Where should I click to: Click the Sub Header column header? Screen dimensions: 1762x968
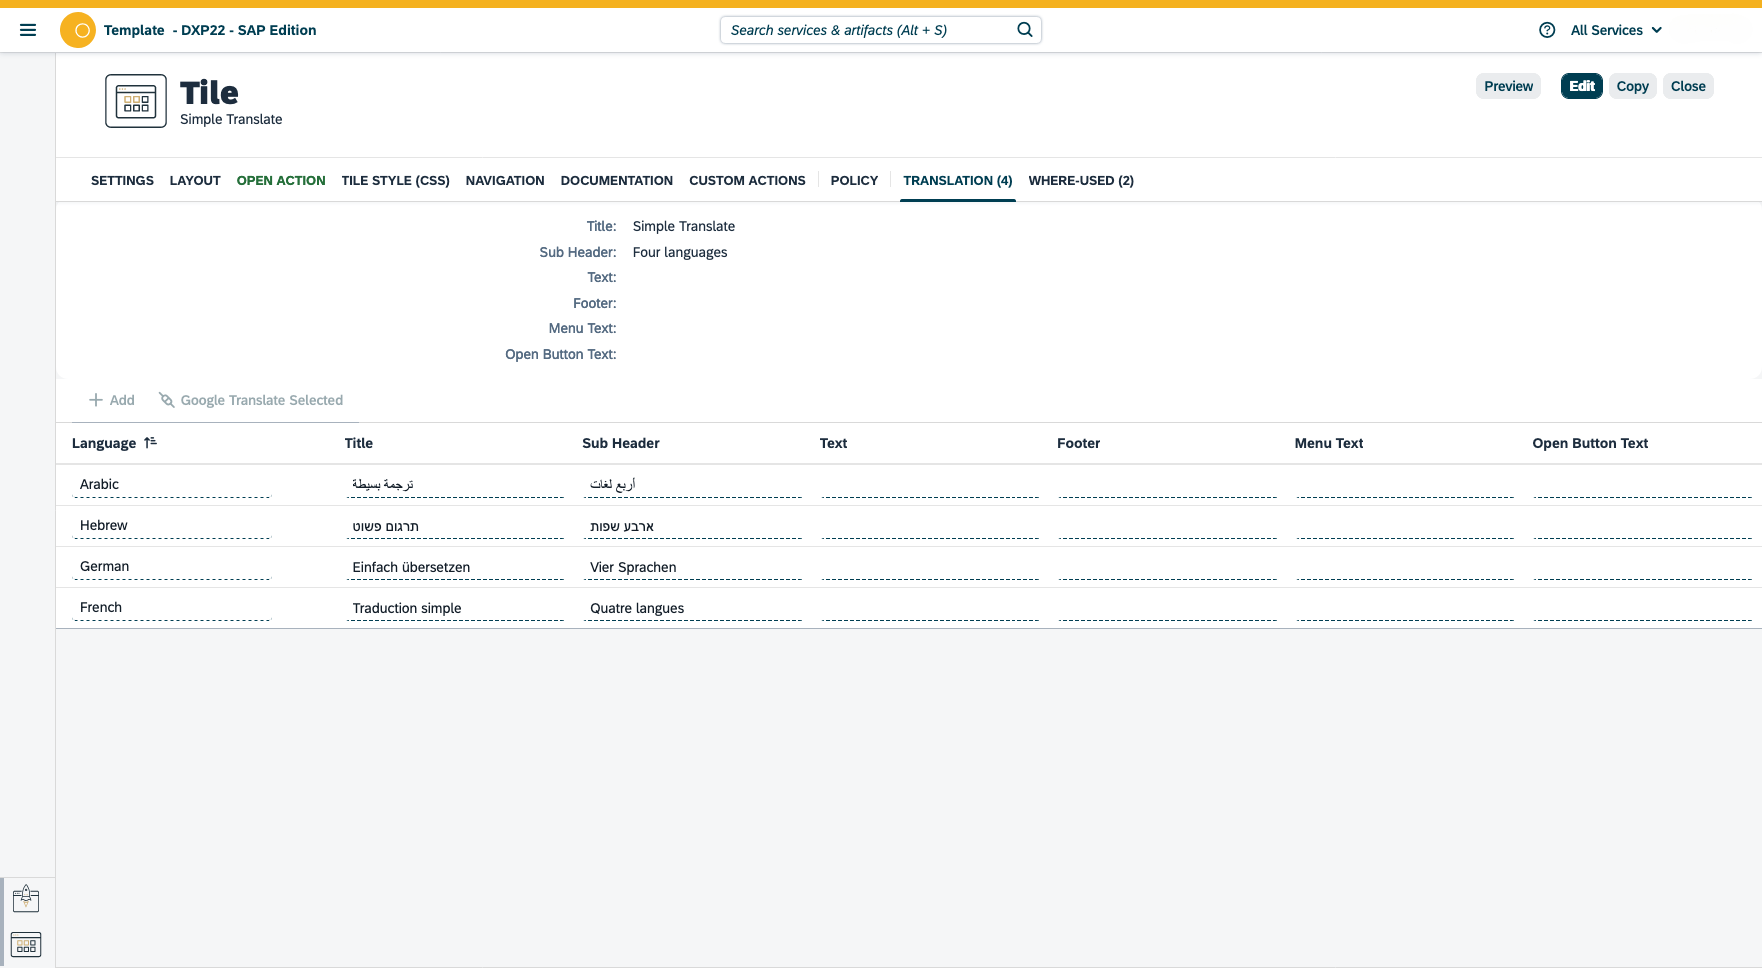point(621,443)
